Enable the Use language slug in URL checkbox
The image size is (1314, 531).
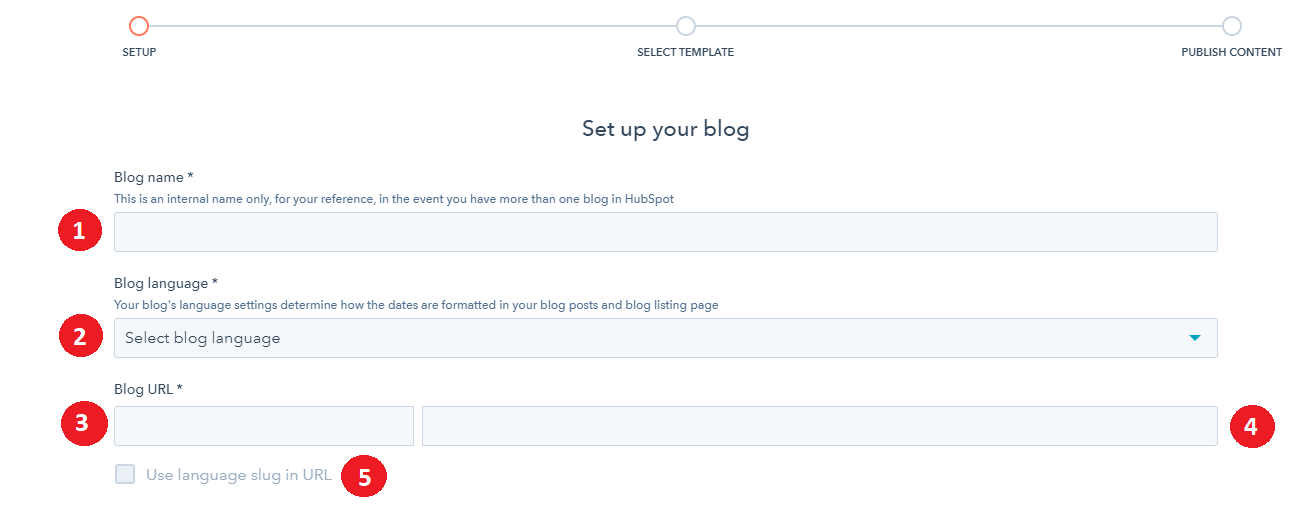coord(125,475)
